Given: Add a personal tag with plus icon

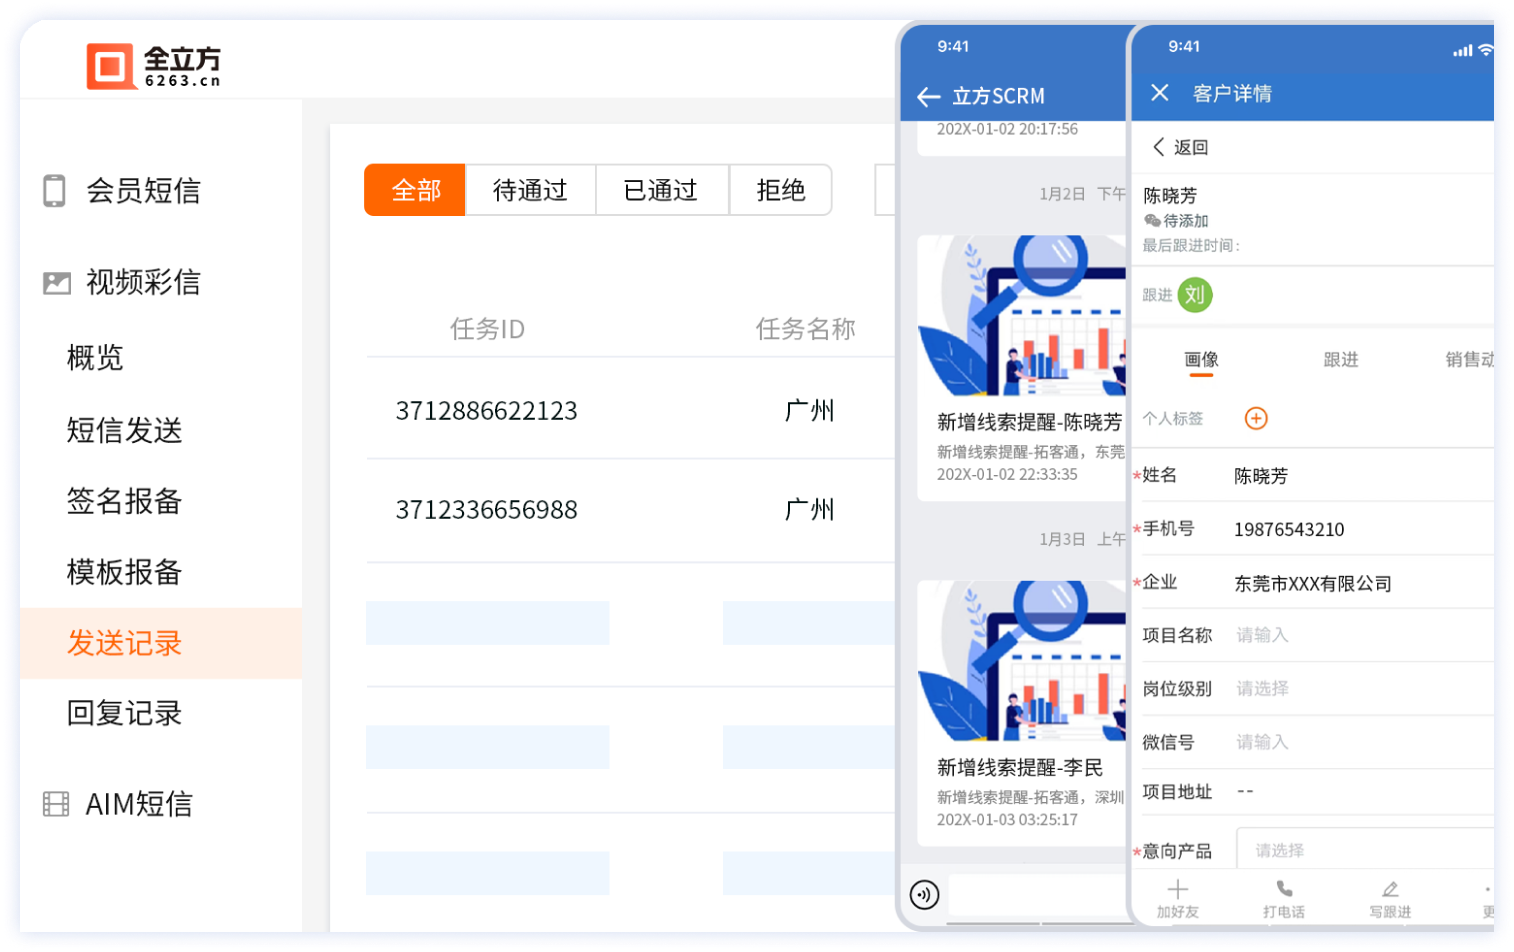Looking at the screenshot, I should (1255, 419).
